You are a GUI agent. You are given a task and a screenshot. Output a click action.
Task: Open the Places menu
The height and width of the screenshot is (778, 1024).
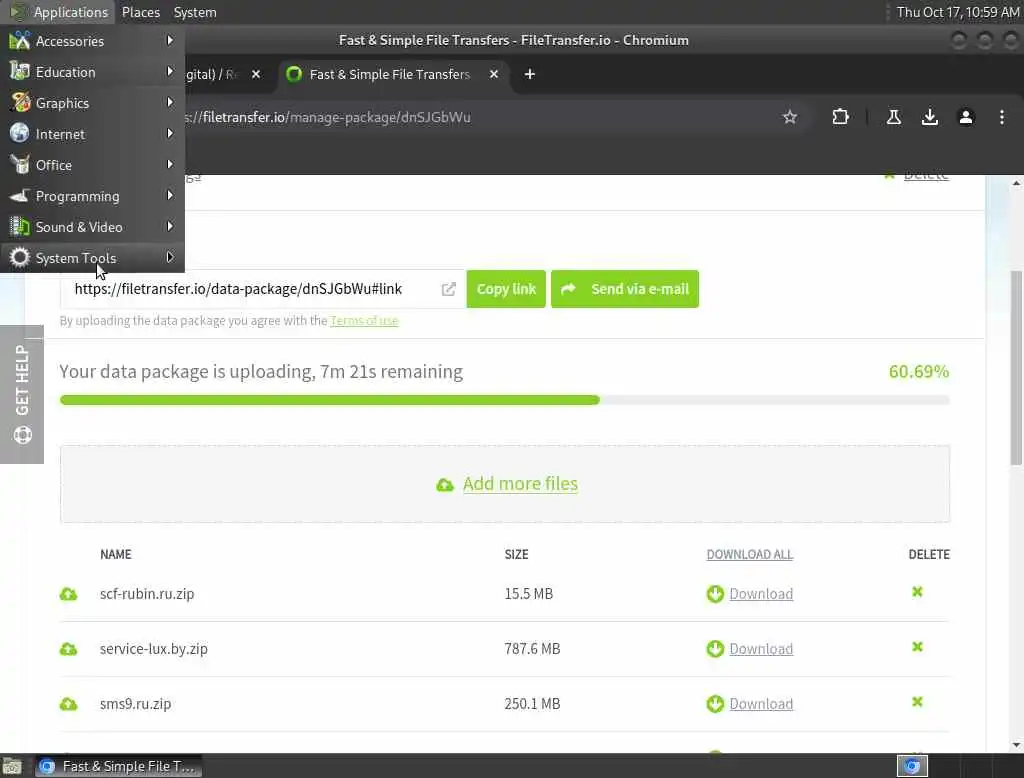pyautogui.click(x=140, y=12)
